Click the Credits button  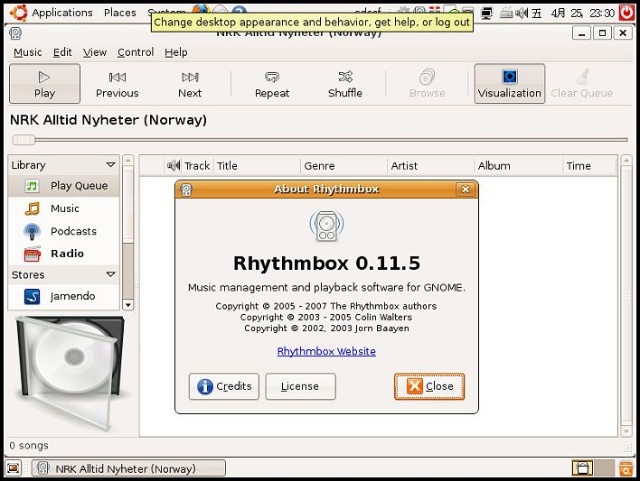(x=224, y=386)
